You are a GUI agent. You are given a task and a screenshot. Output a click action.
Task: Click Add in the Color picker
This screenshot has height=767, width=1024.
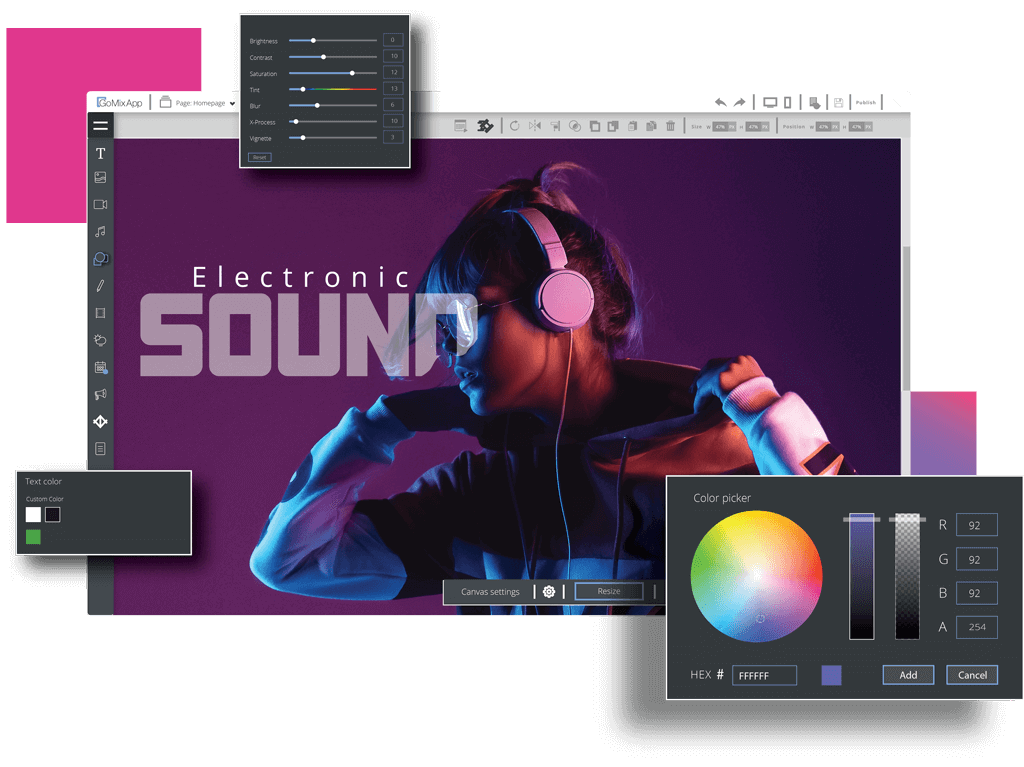click(908, 675)
